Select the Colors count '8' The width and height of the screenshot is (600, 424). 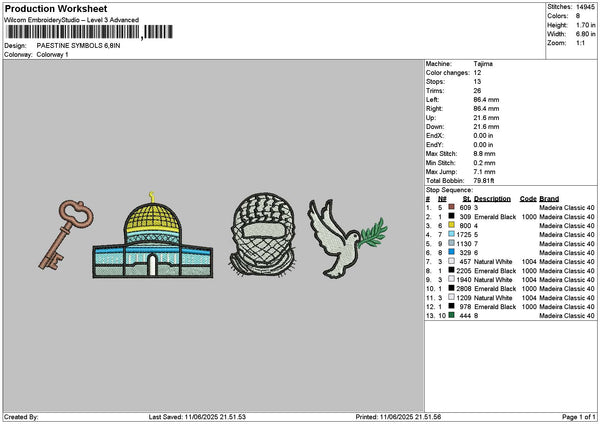[578, 16]
